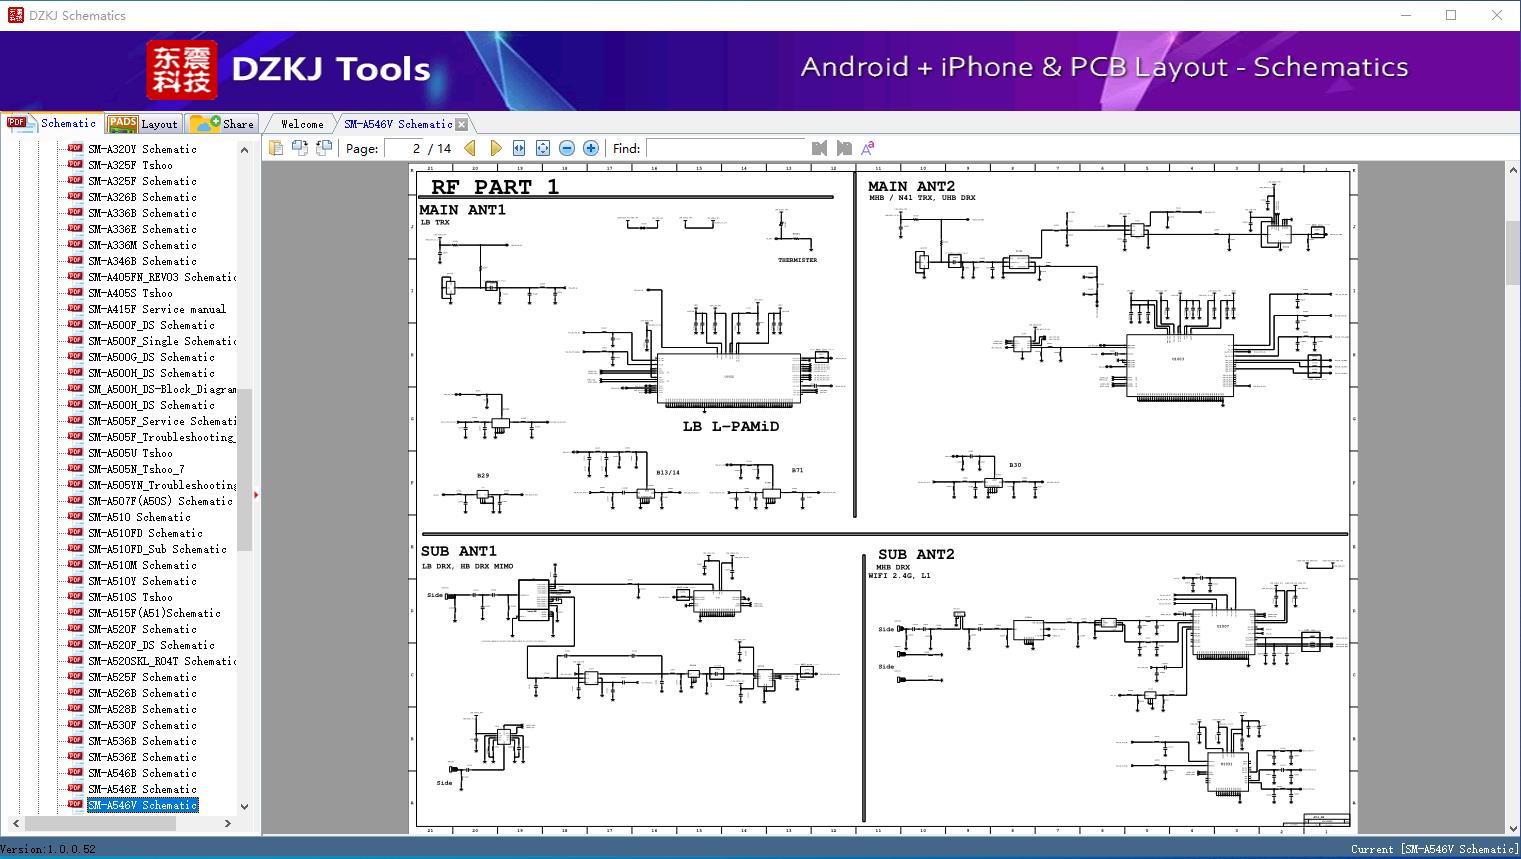Collapse the side panel via red arrow
Image resolution: width=1521 pixels, height=859 pixels.
click(x=256, y=494)
